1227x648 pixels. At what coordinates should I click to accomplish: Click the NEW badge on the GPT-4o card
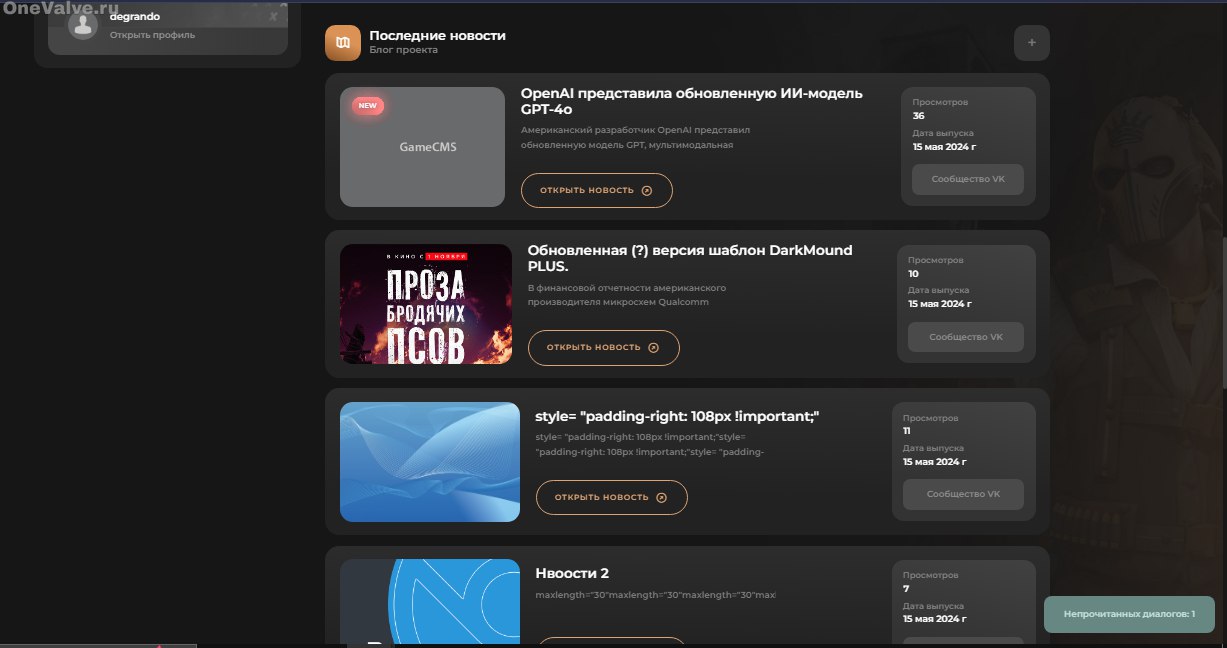[368, 105]
